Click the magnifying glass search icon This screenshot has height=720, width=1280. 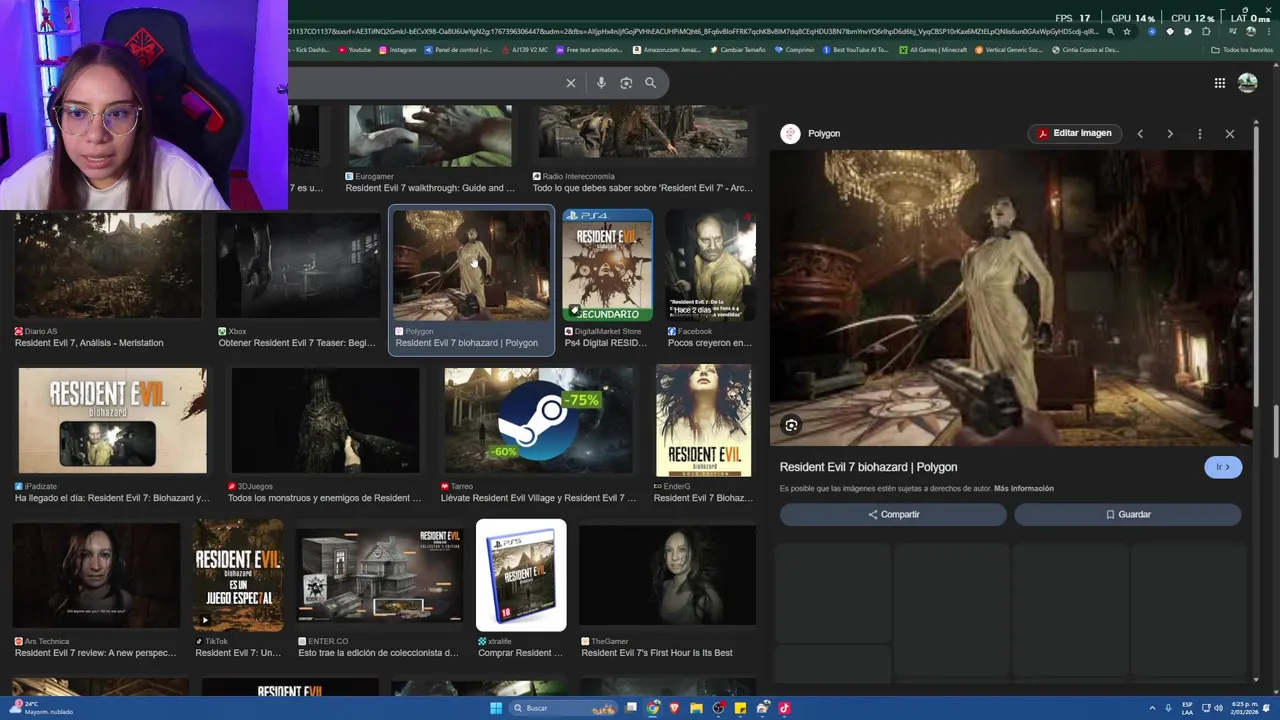[x=650, y=83]
